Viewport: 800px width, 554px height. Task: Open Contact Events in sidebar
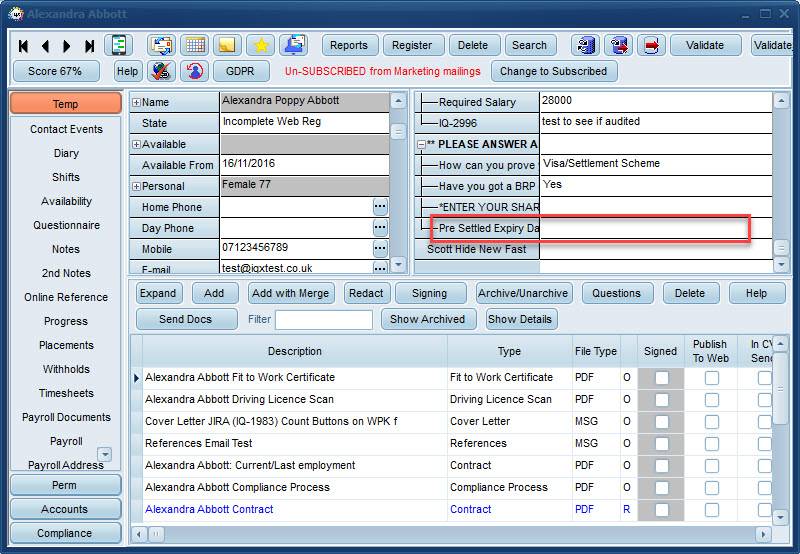[66, 129]
